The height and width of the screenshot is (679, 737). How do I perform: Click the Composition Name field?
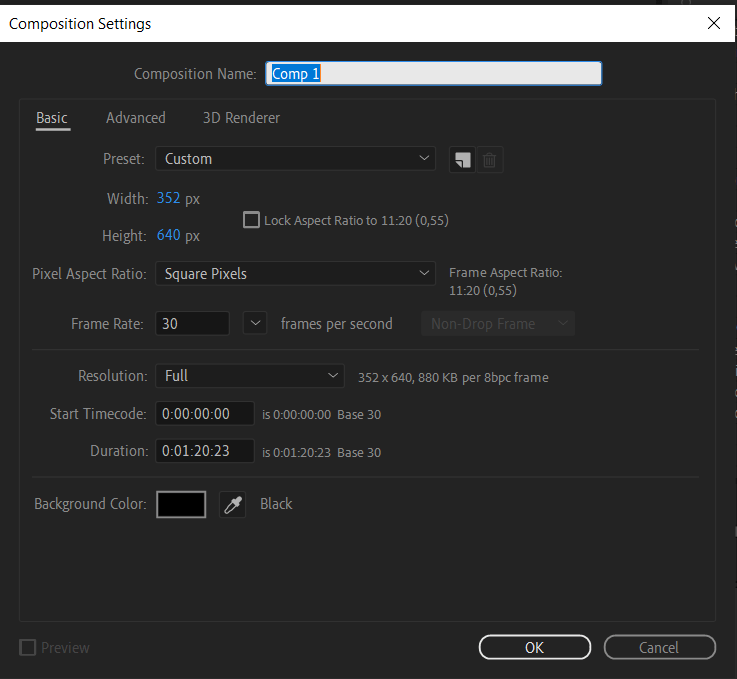tap(433, 74)
